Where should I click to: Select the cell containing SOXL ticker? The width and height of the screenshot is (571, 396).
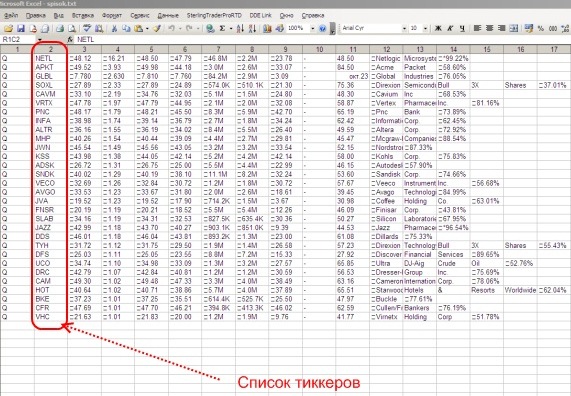pos(51,85)
